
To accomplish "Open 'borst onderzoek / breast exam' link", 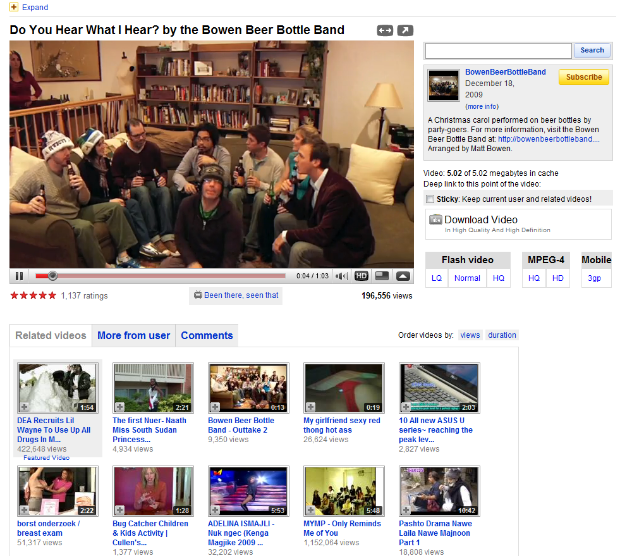I will point(48,528).
